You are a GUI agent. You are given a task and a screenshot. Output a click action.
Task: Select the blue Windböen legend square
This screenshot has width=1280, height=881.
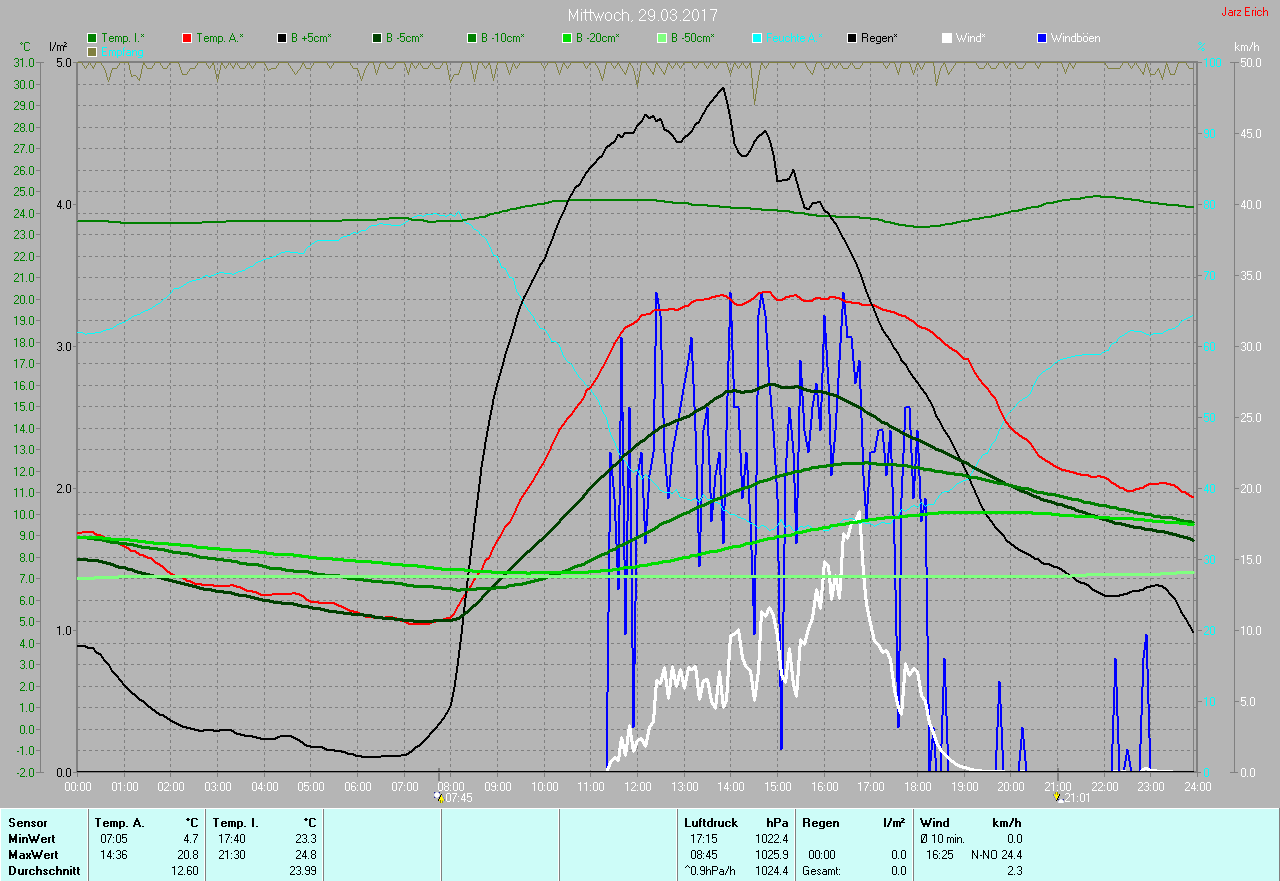coord(1043,38)
